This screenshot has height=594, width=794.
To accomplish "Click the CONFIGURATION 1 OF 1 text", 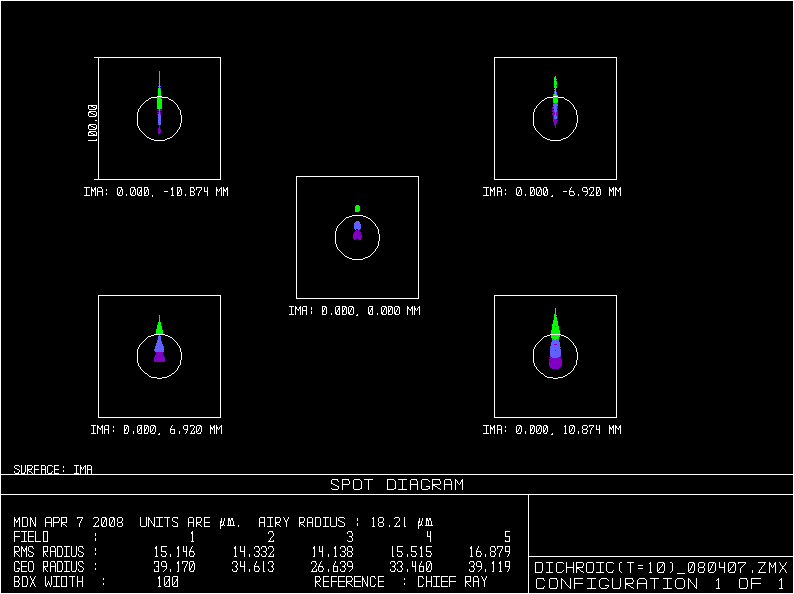I will pyautogui.click(x=661, y=584).
